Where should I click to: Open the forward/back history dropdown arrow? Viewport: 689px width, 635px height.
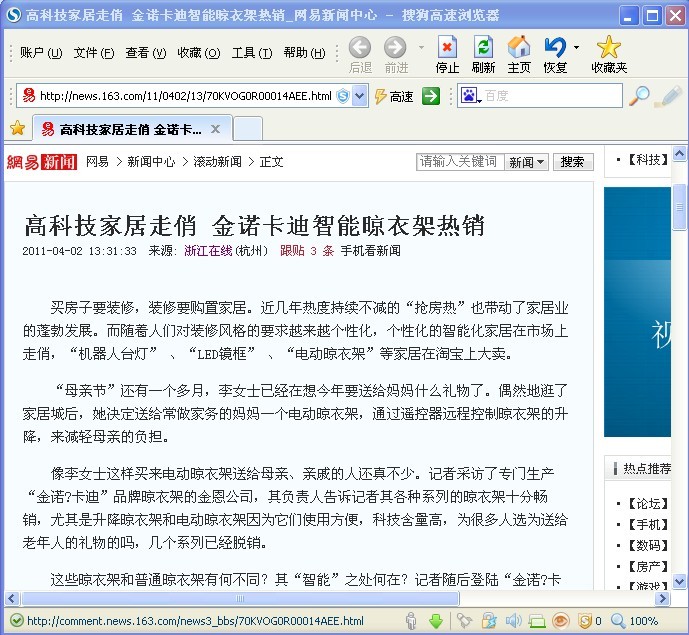click(x=421, y=47)
